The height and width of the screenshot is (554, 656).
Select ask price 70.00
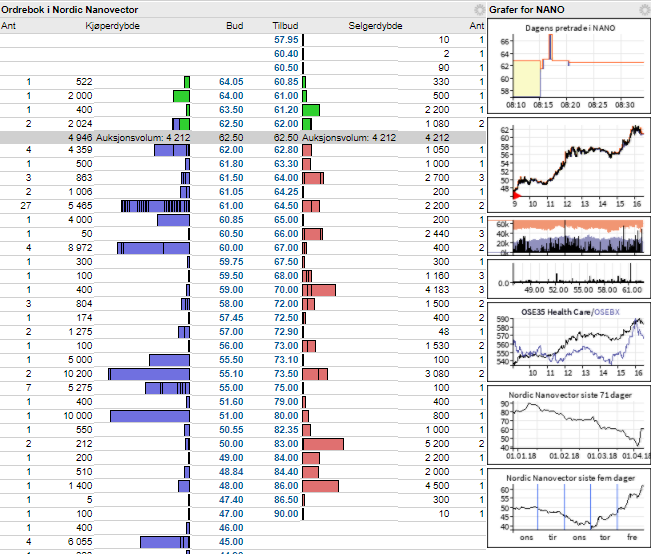286,290
